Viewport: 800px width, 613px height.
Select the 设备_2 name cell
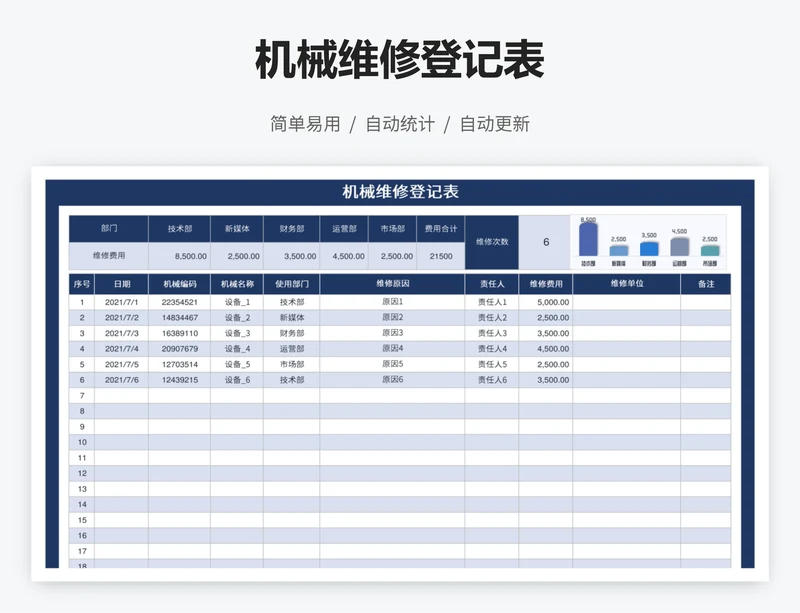[x=237, y=317]
